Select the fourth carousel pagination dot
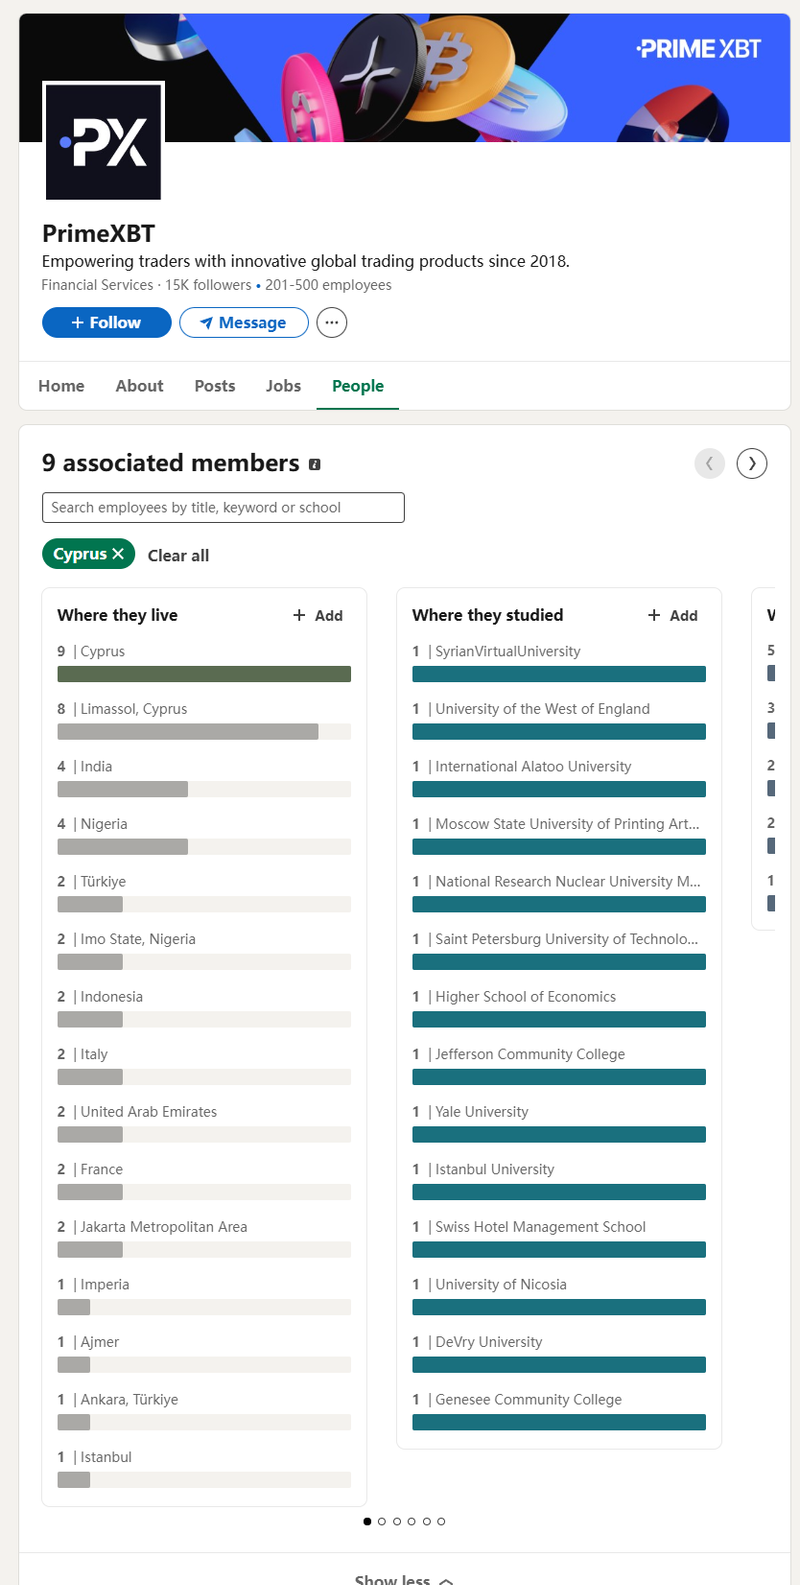This screenshot has width=800, height=1585. point(411,1521)
